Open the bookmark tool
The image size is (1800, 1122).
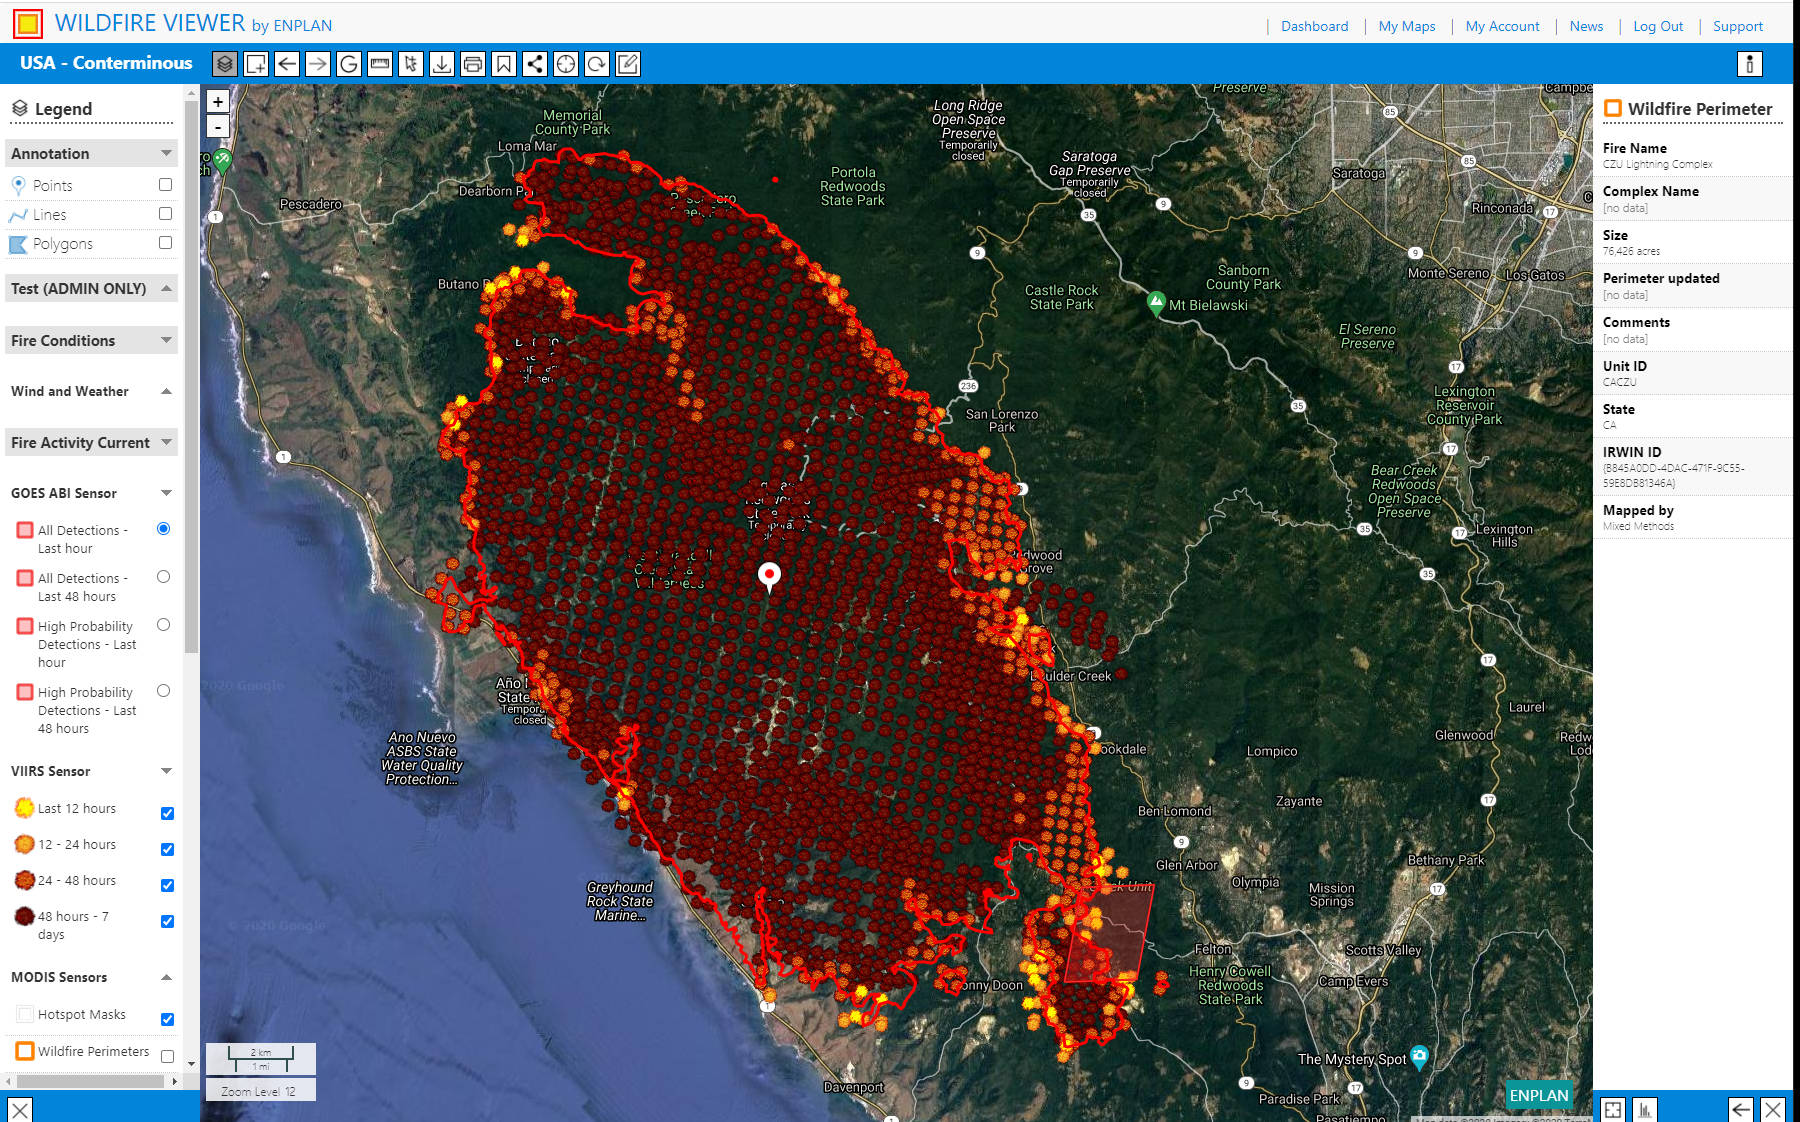click(504, 64)
